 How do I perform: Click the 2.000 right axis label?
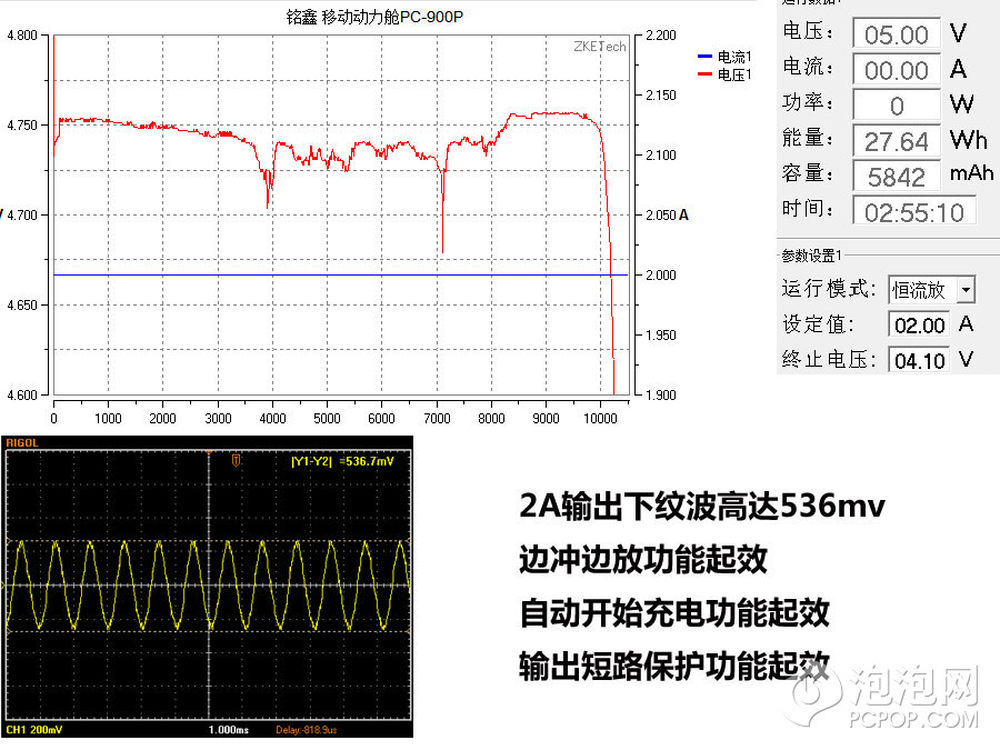(661, 275)
